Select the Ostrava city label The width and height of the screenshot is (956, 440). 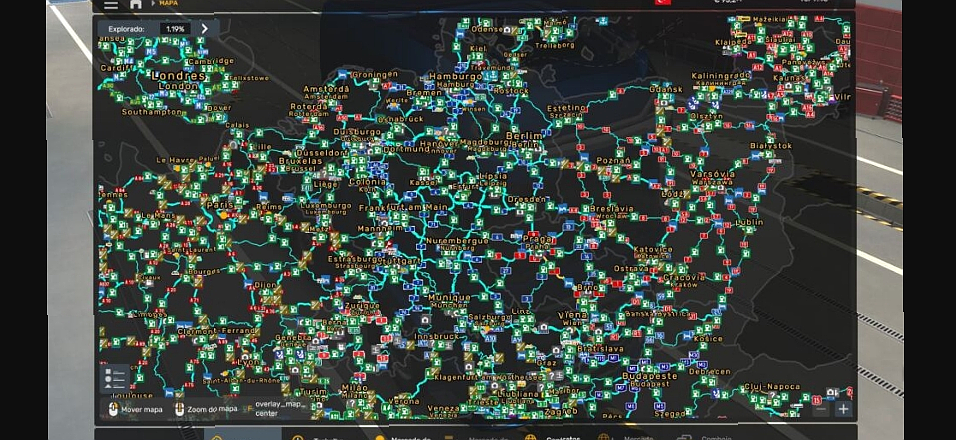[631, 268]
